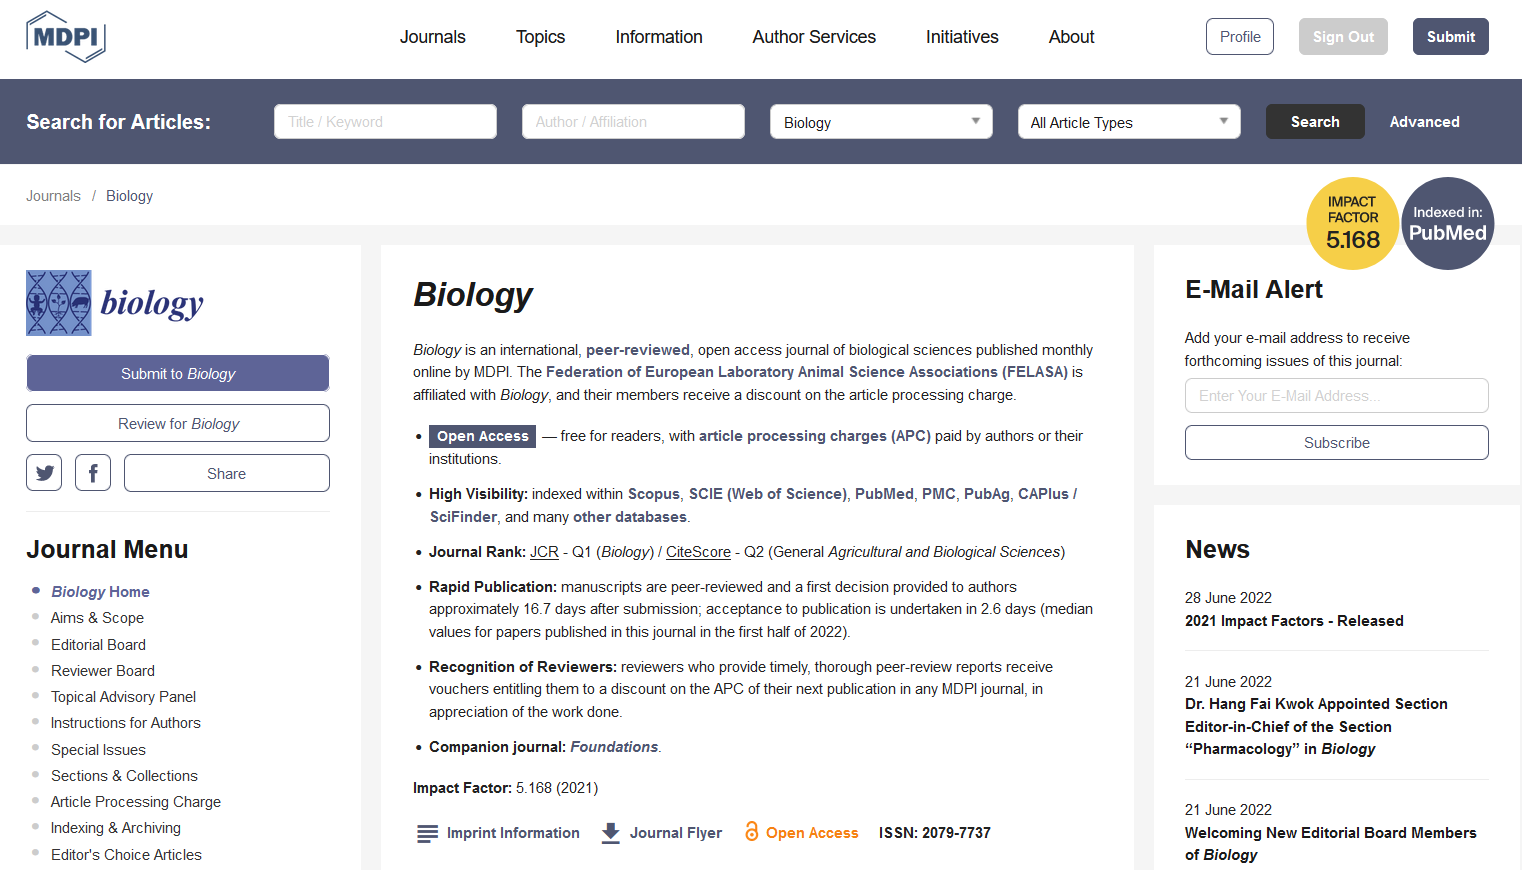Click the Subscribe button
Screen dimensions: 1522x870
(1336, 443)
